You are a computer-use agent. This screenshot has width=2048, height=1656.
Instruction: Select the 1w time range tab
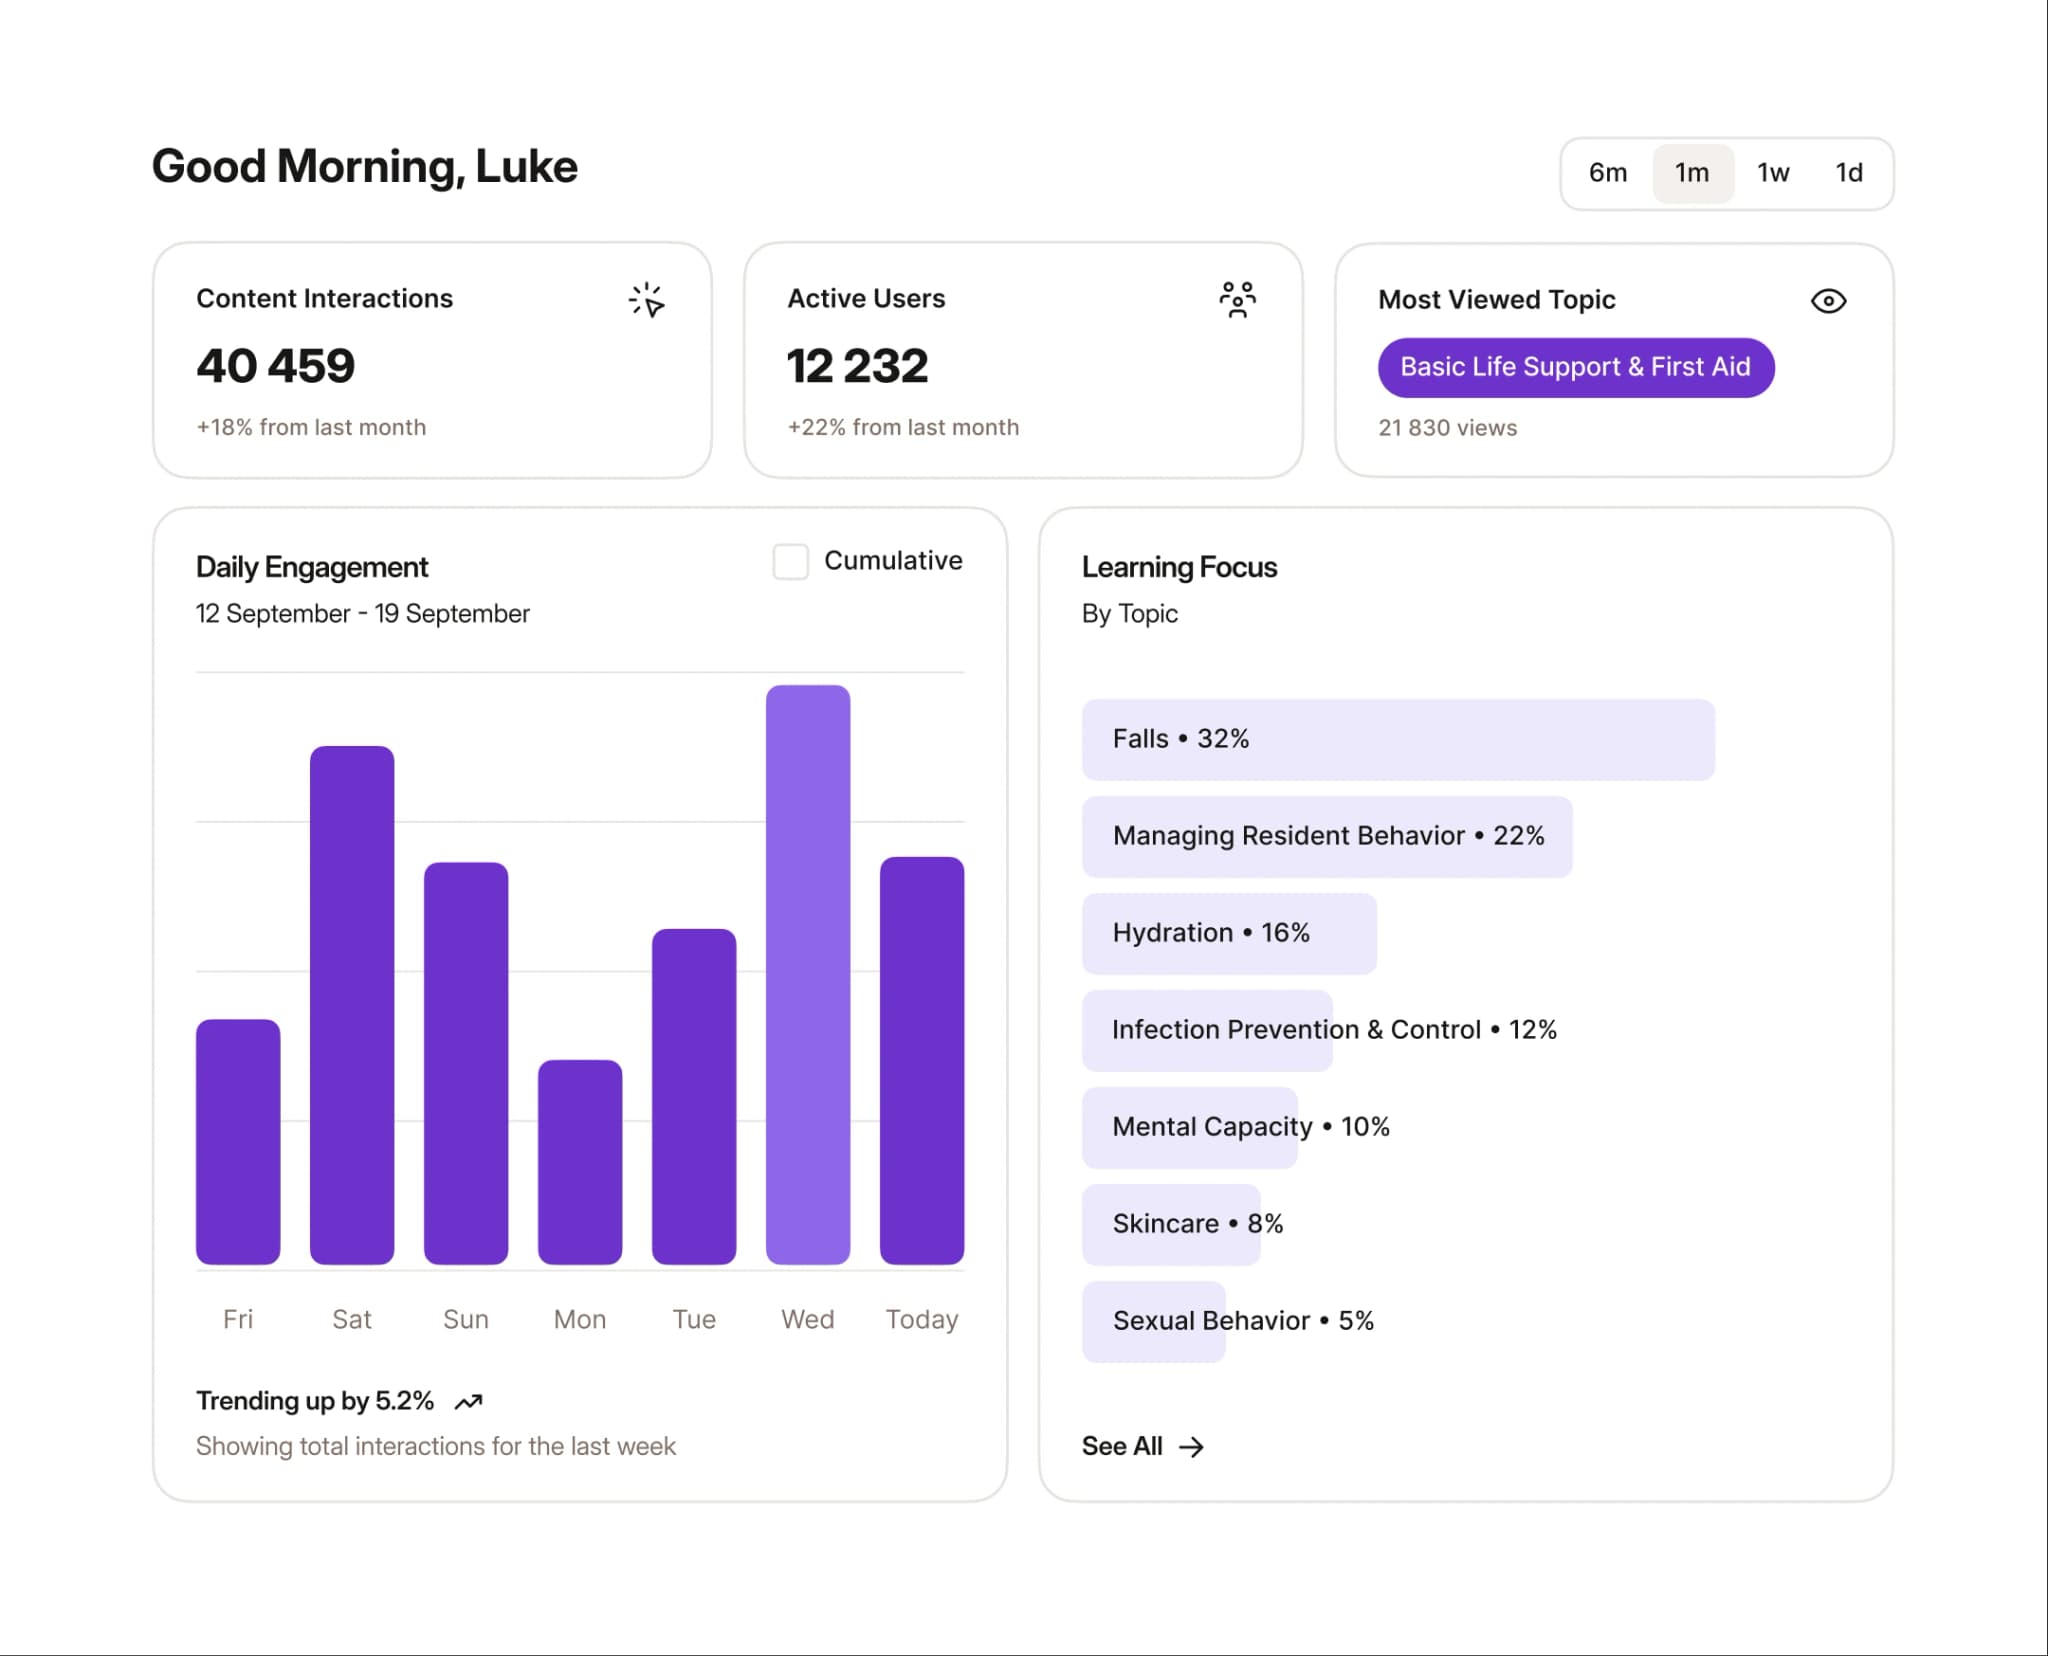pyautogui.click(x=1773, y=171)
